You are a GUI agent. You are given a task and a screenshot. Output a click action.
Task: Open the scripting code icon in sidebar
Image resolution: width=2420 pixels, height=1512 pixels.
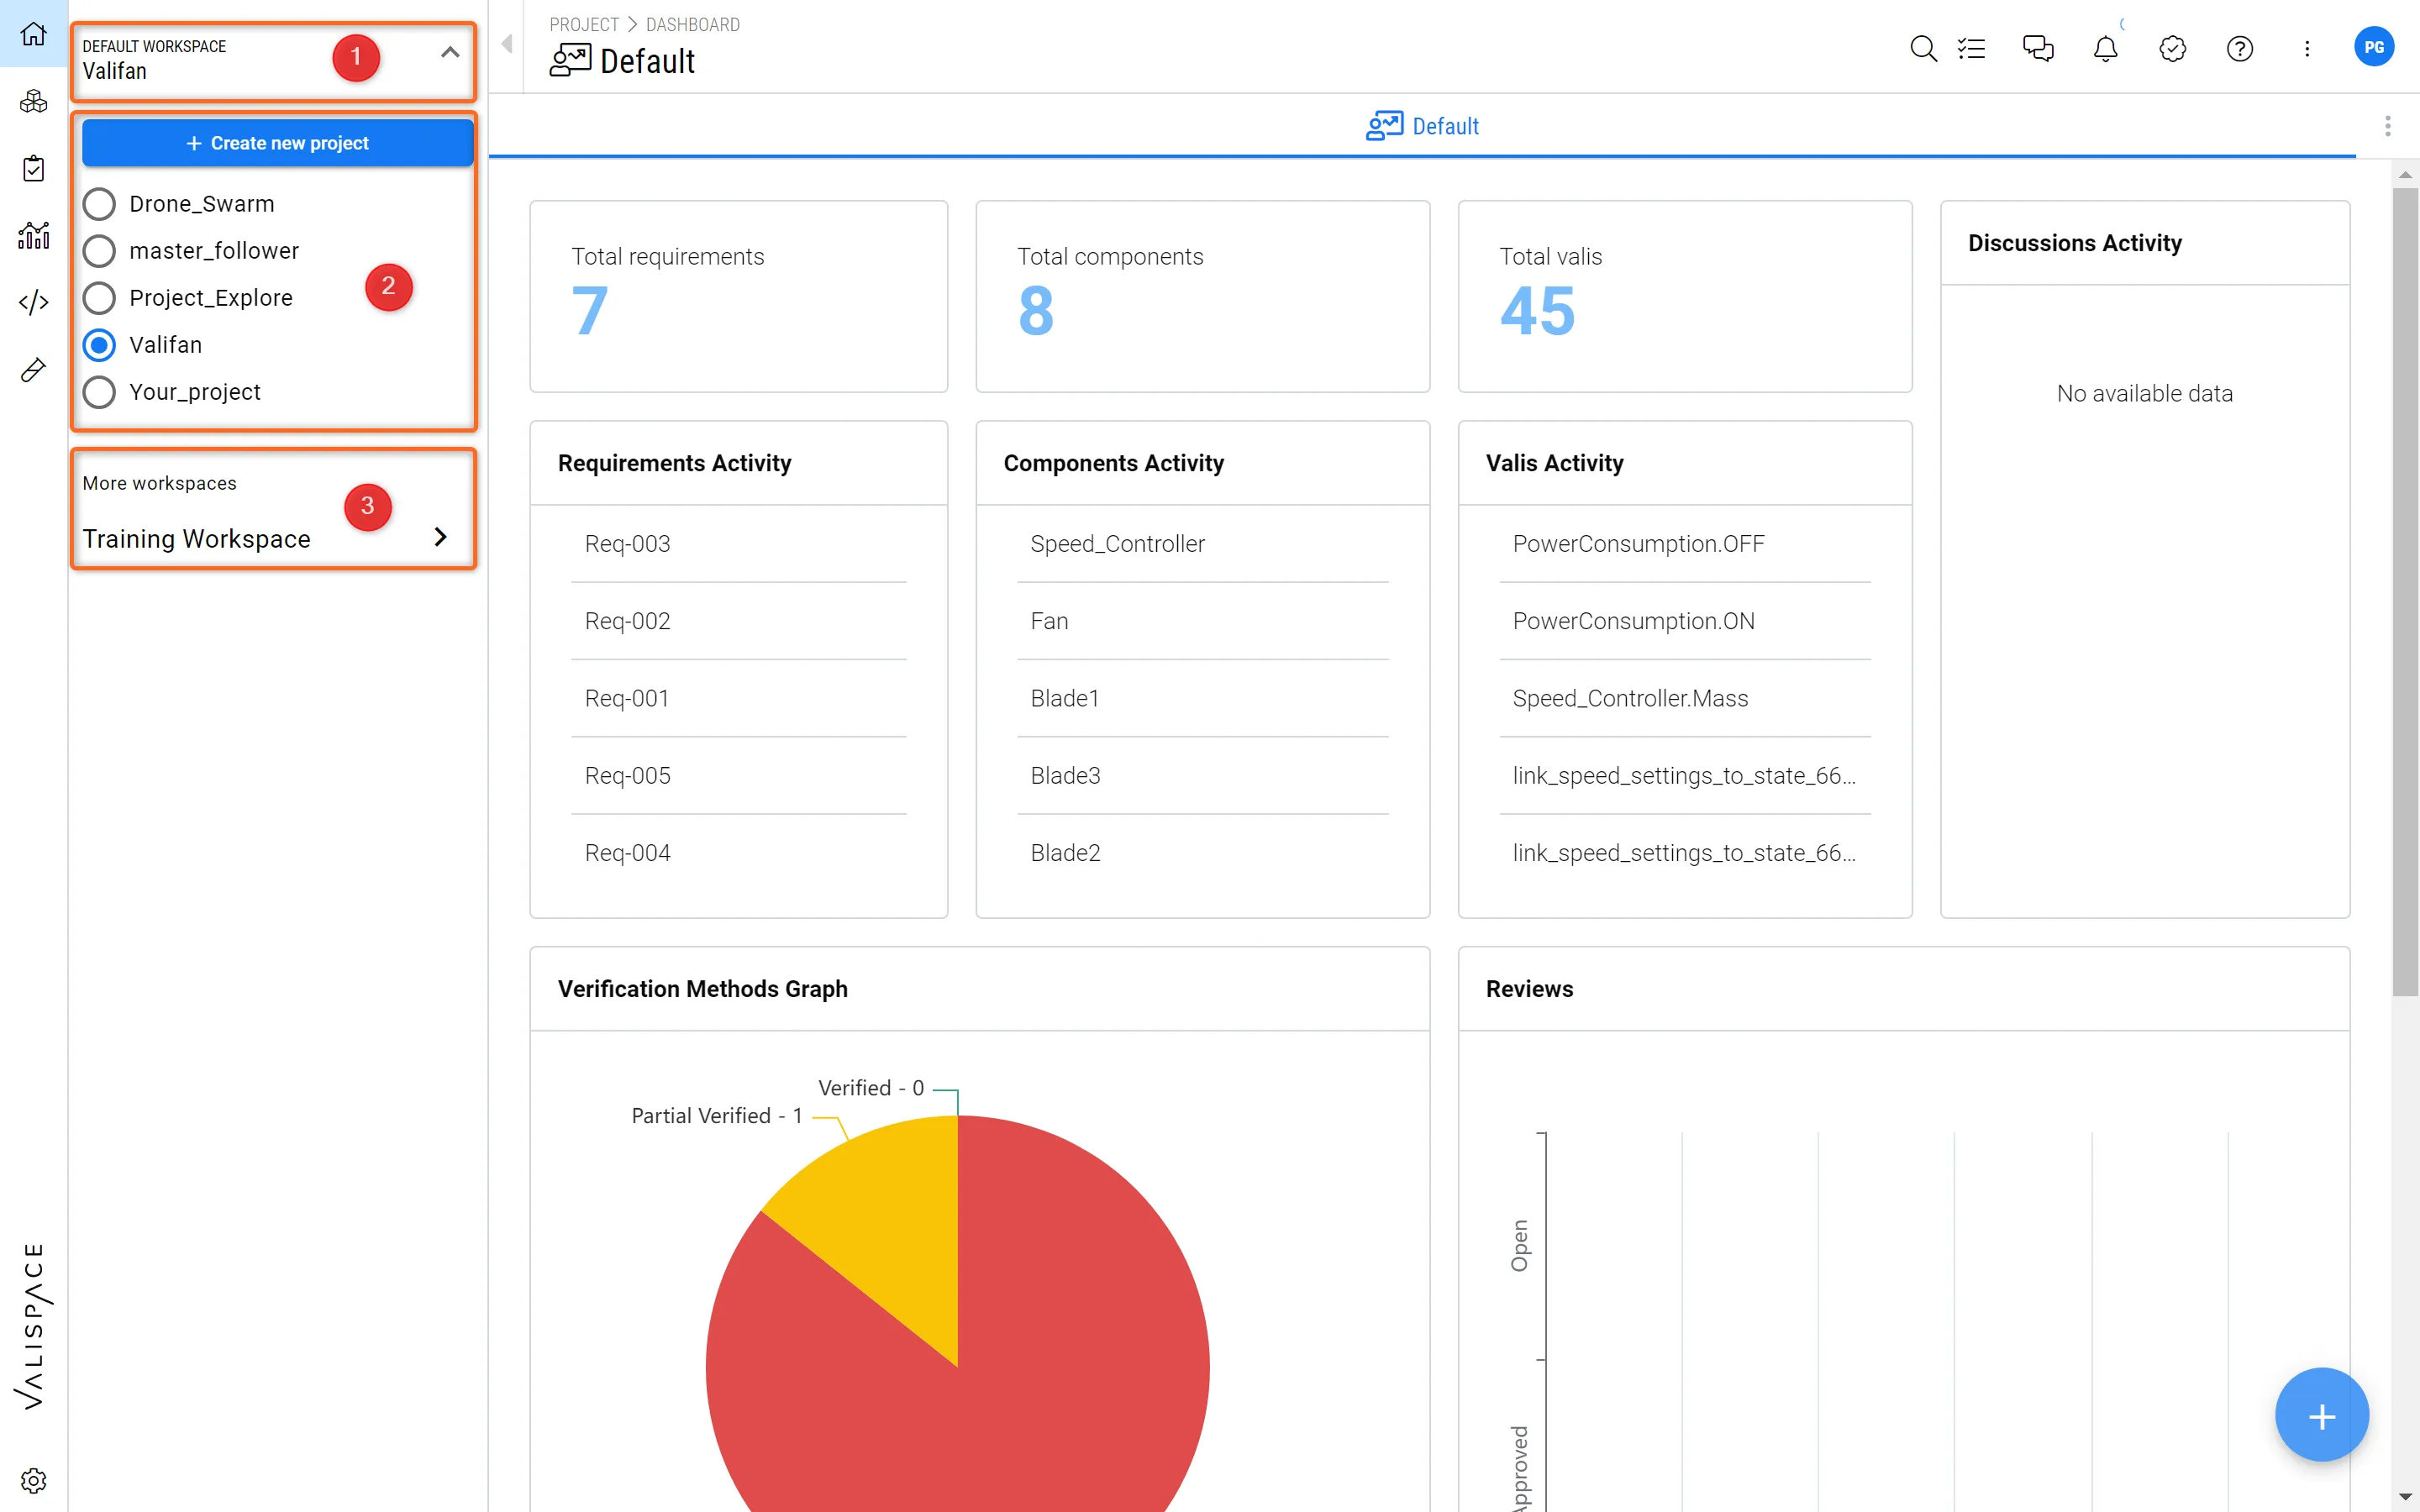[33, 302]
